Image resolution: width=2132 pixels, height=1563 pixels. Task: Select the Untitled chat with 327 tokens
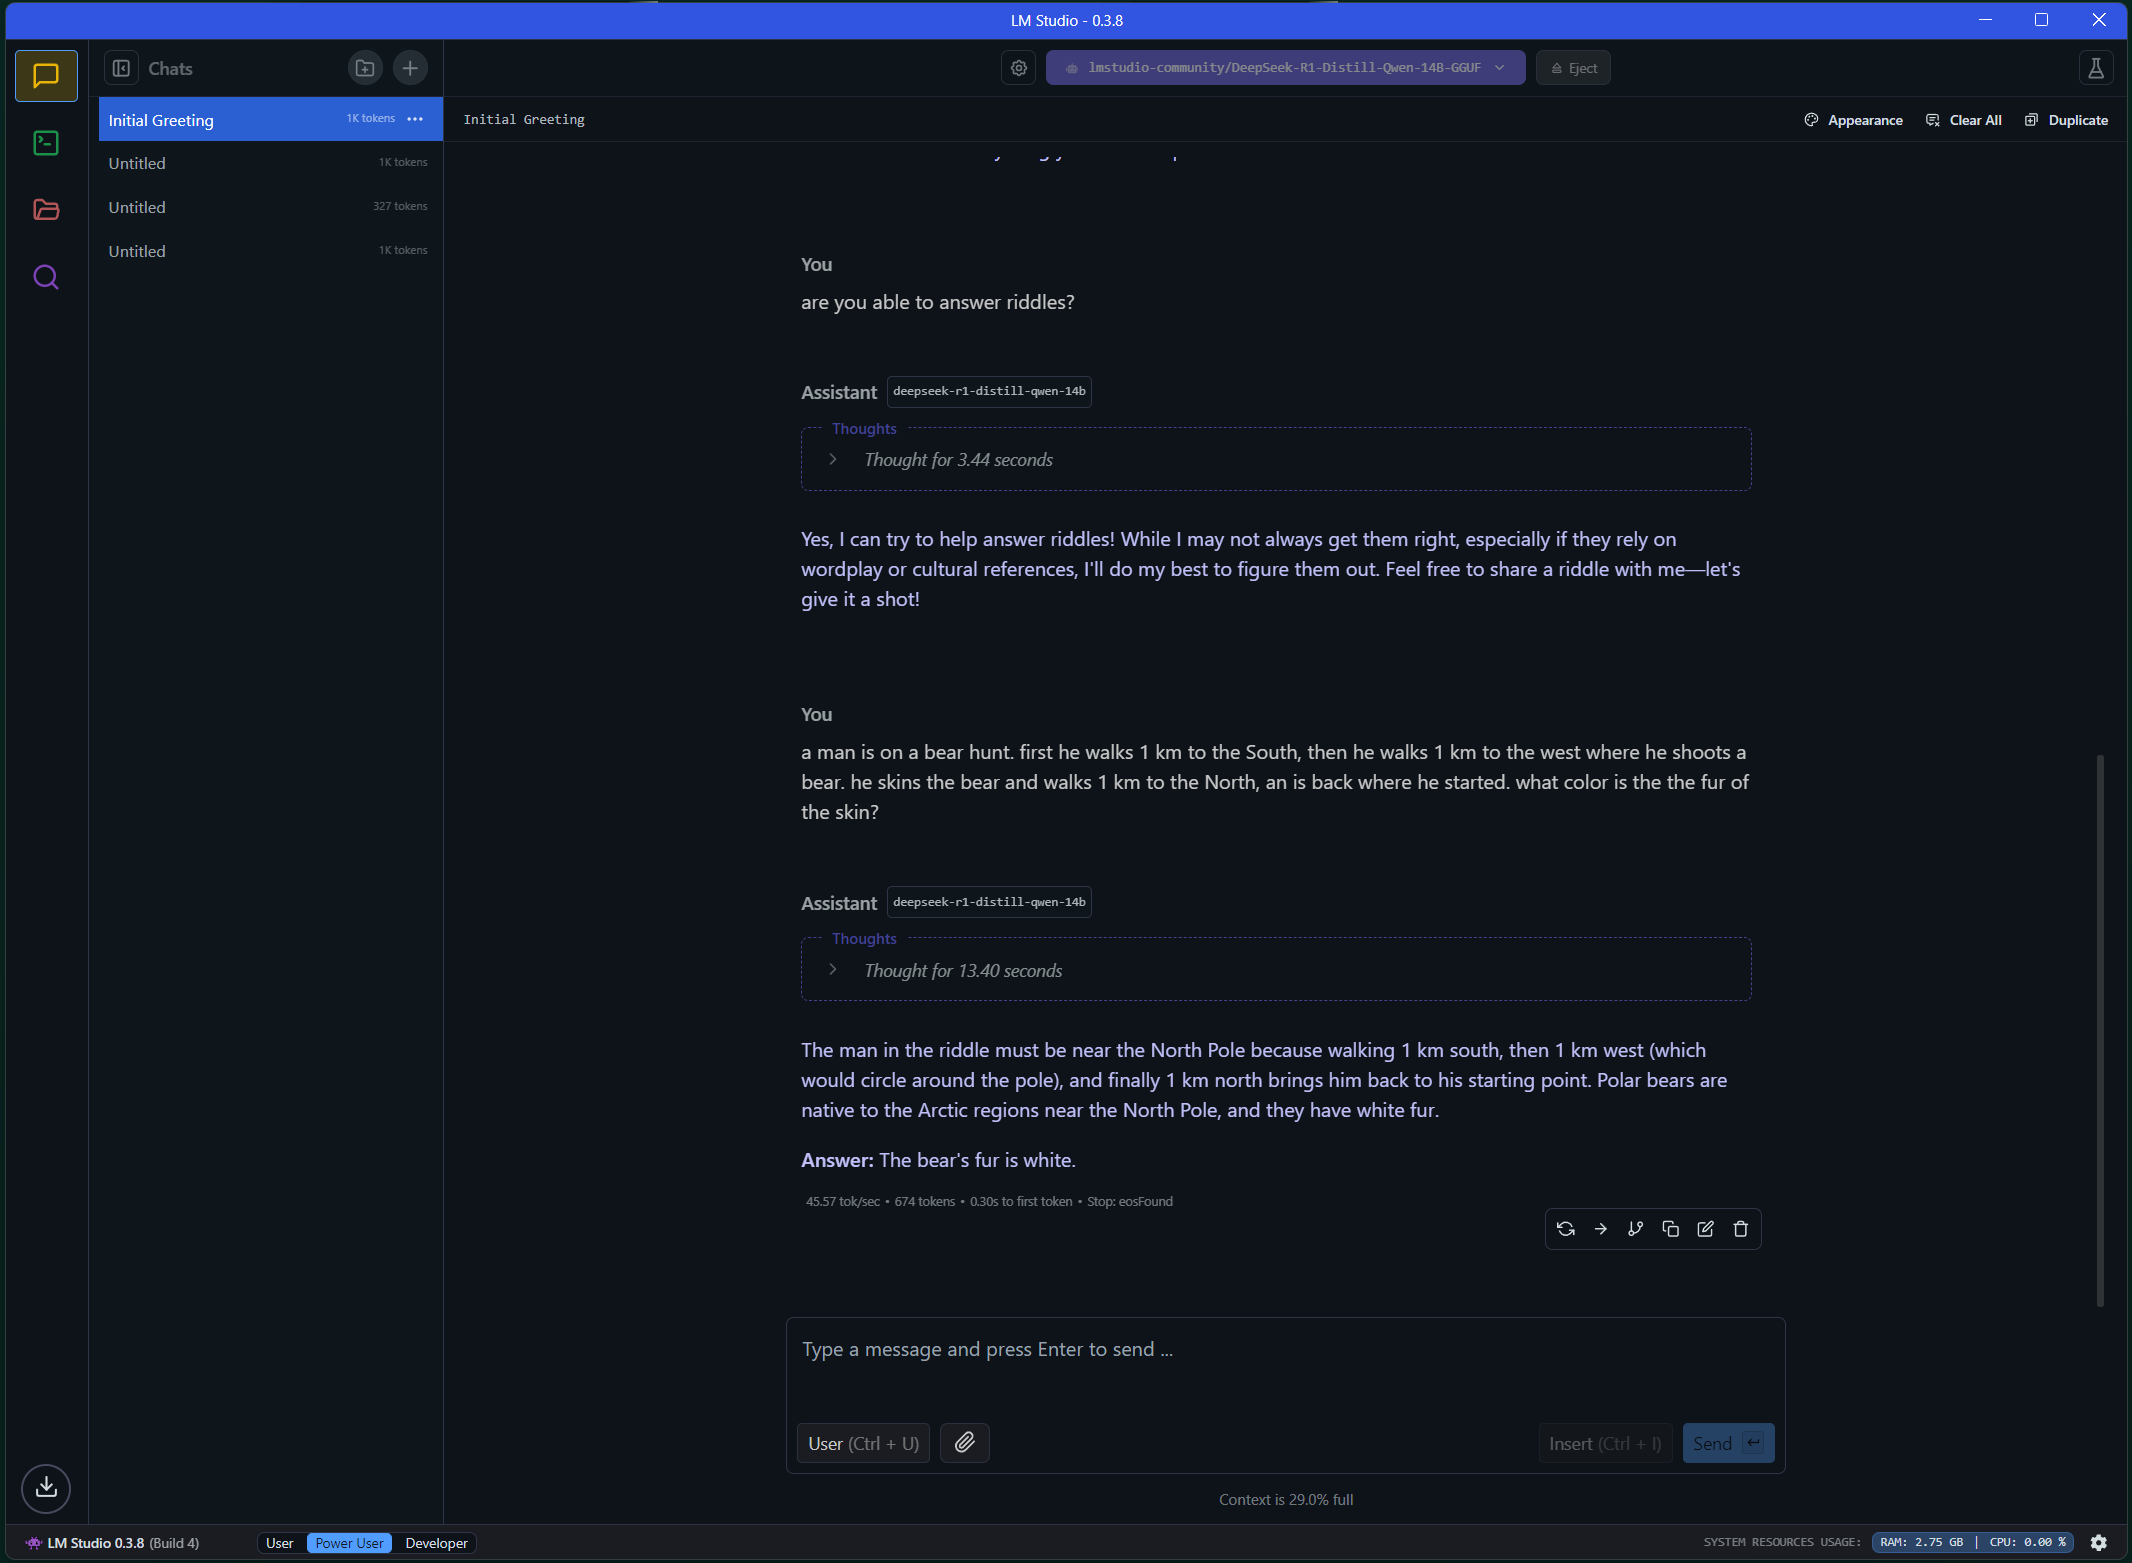268,207
